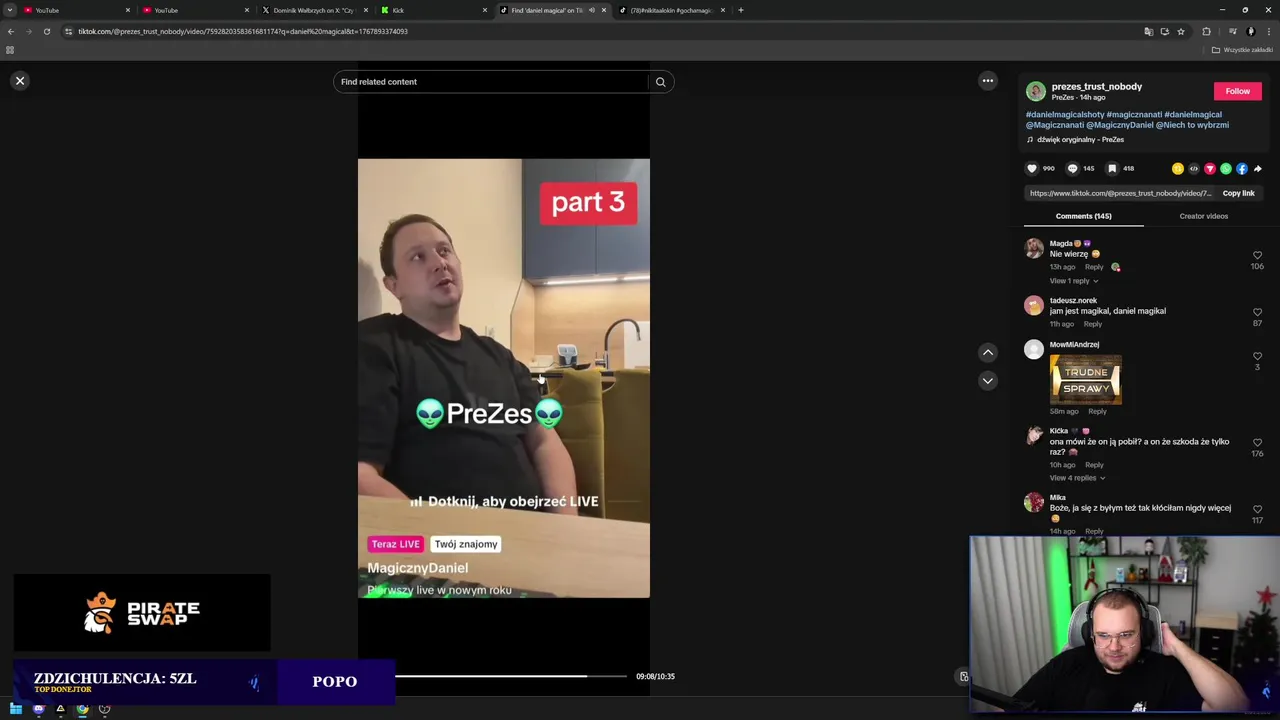This screenshot has height=720, width=1280.
Task: Switch to the Comments (145) tab
Action: 1083,216
